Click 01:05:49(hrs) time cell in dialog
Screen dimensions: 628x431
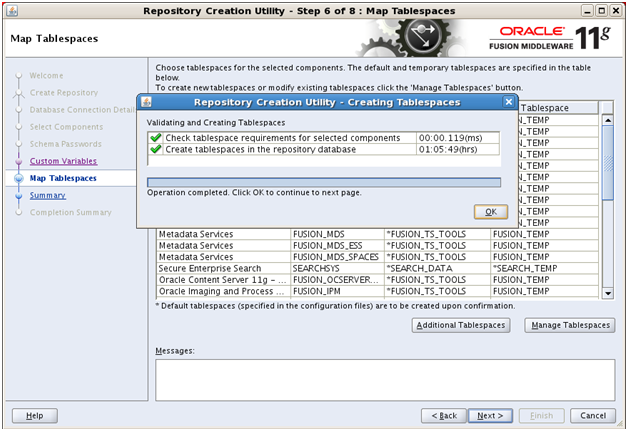(x=458, y=149)
